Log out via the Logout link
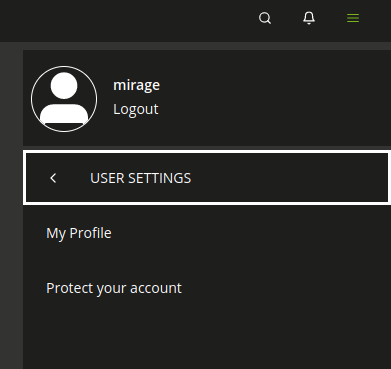 coord(136,109)
